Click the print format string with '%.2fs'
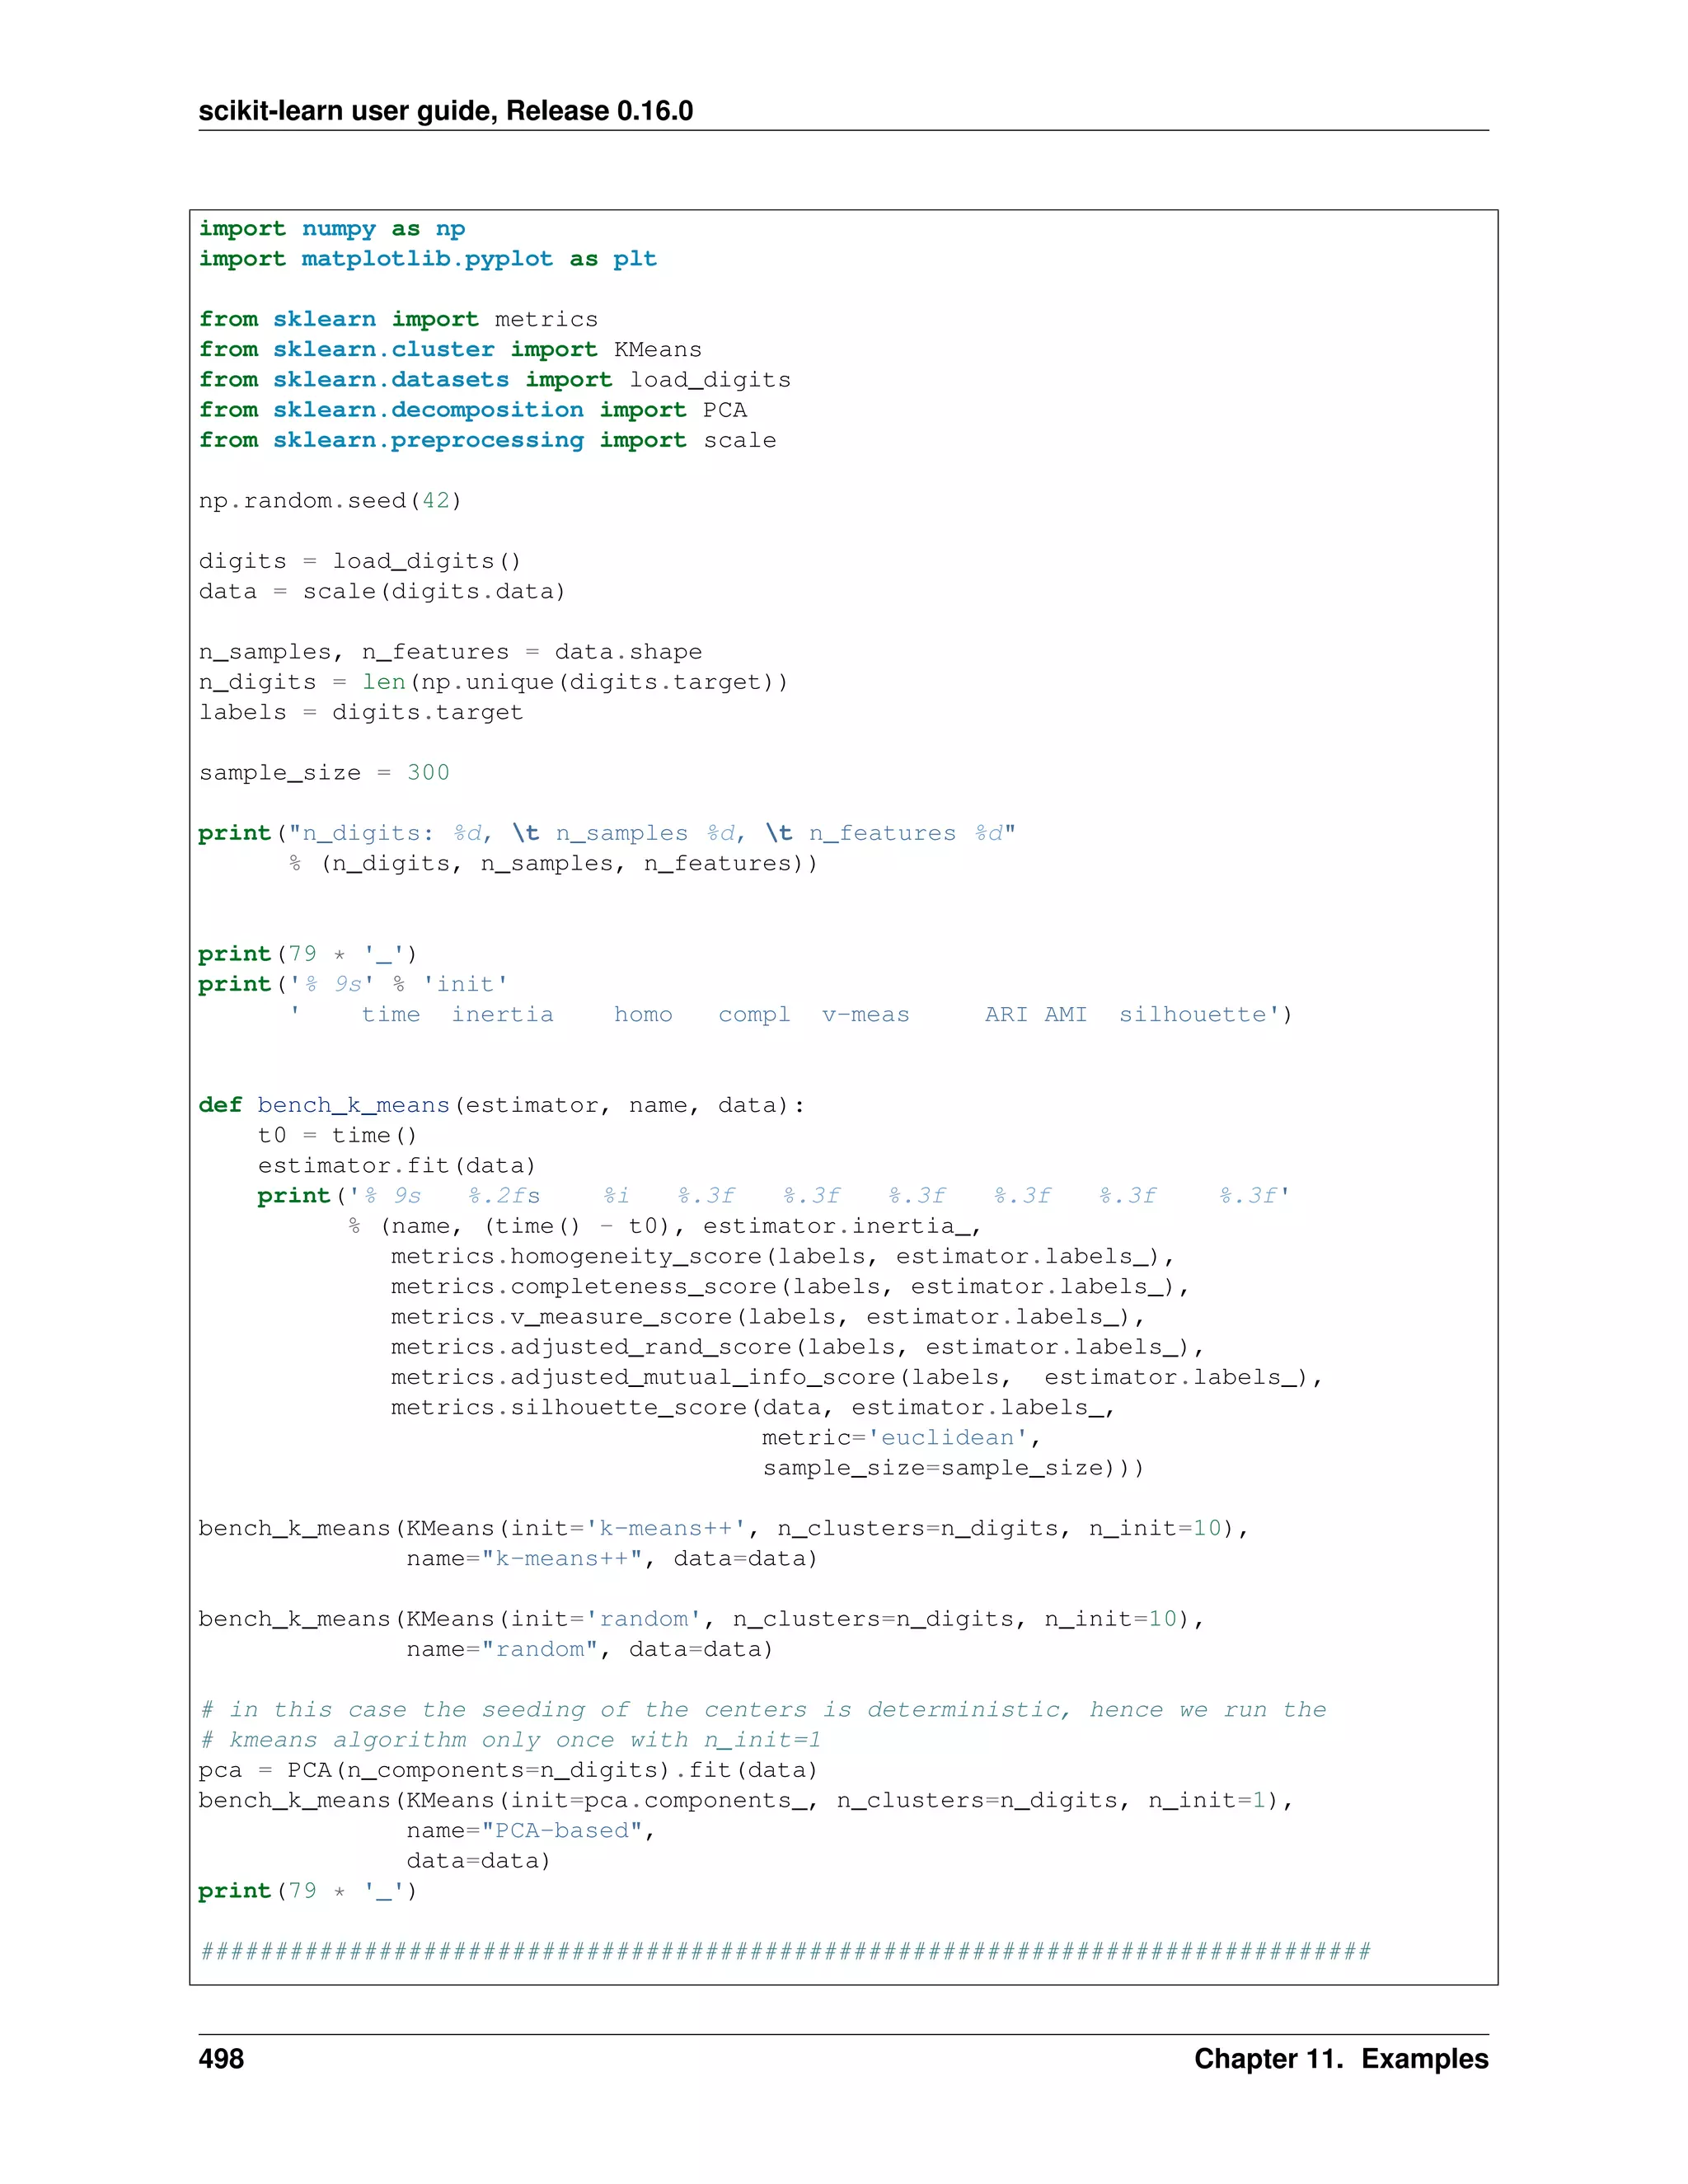The image size is (1688, 2184). click(774, 1196)
